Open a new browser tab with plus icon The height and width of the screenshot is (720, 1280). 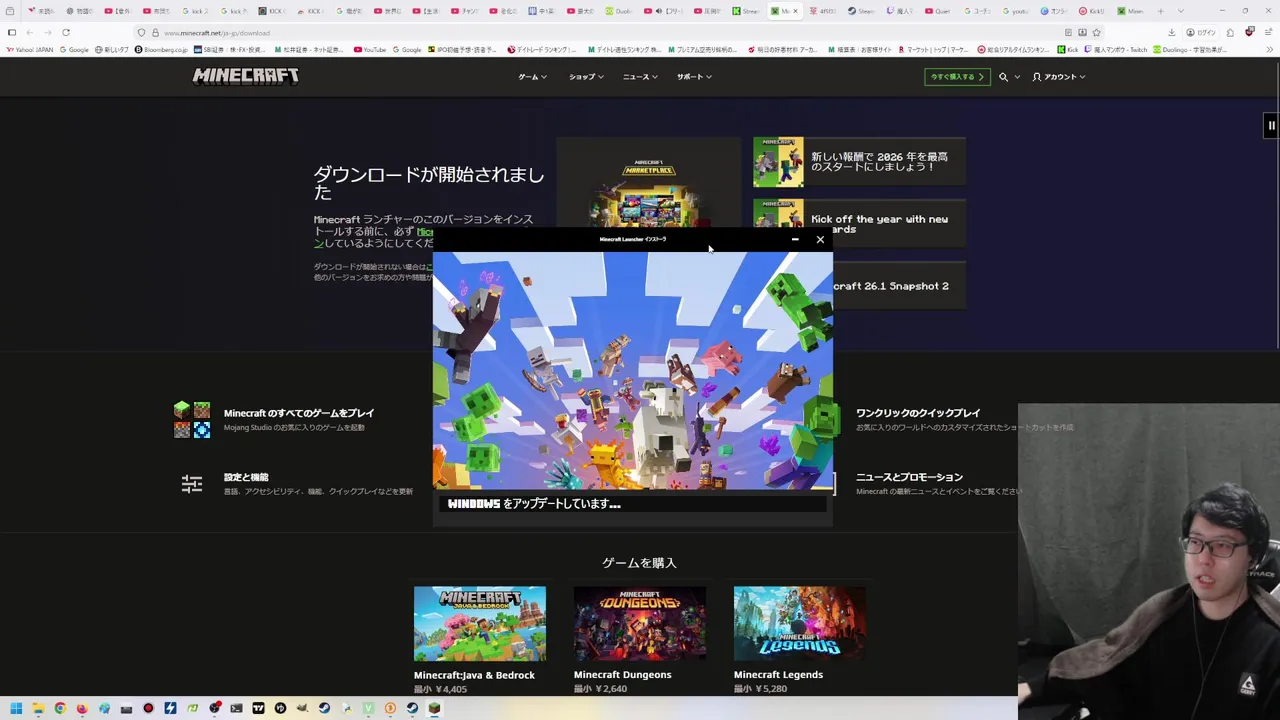tap(1161, 11)
